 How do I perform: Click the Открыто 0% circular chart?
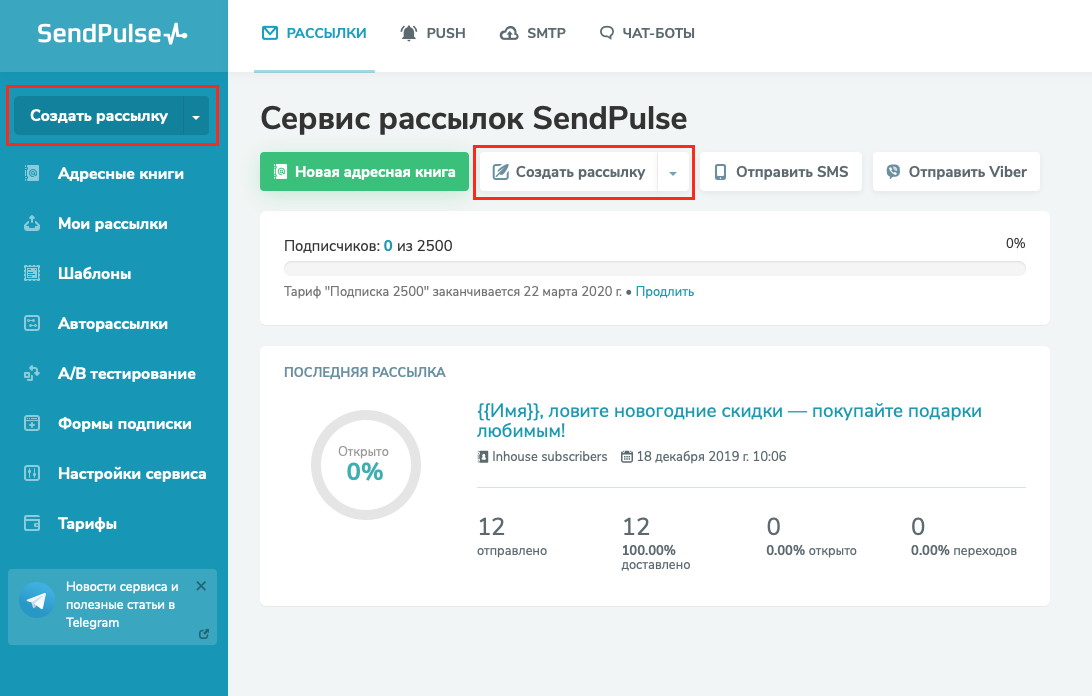coord(366,465)
